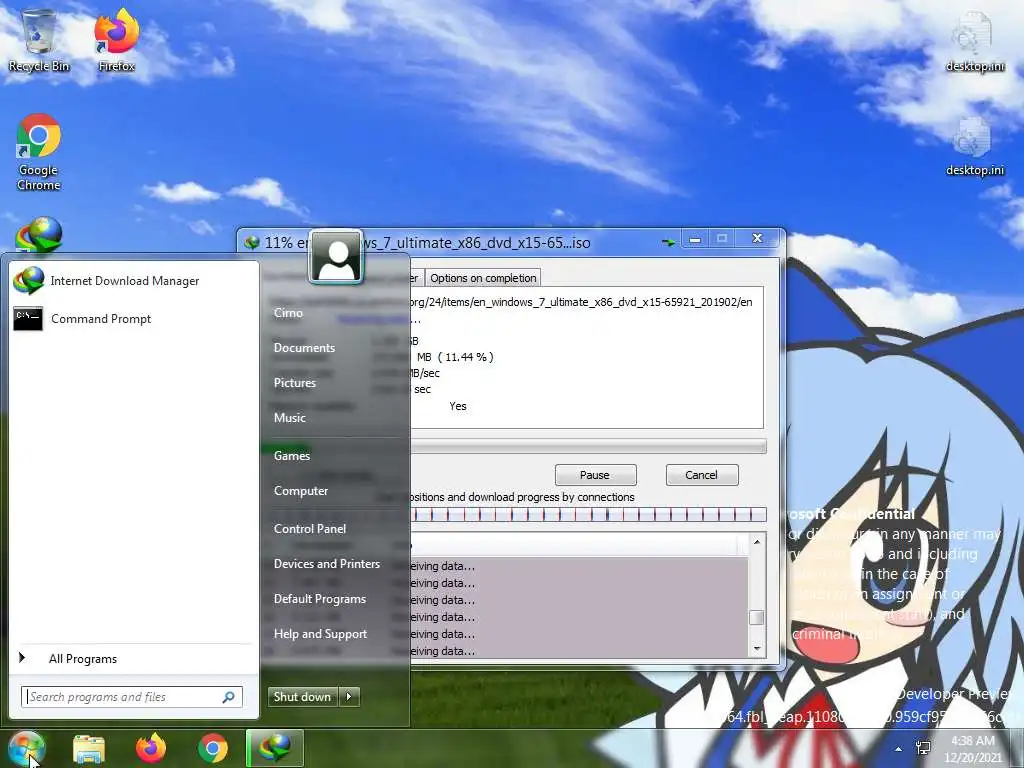
Task: Open Default Programs
Action: pos(319,599)
